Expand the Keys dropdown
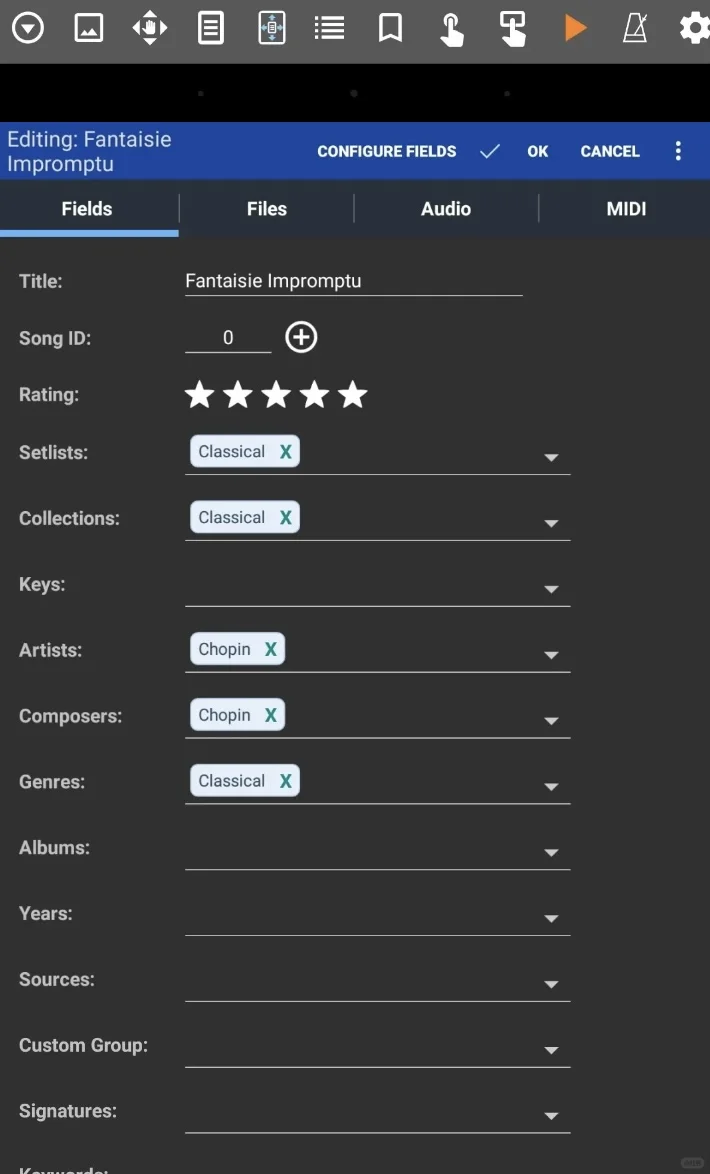The width and height of the screenshot is (710, 1174). (551, 590)
